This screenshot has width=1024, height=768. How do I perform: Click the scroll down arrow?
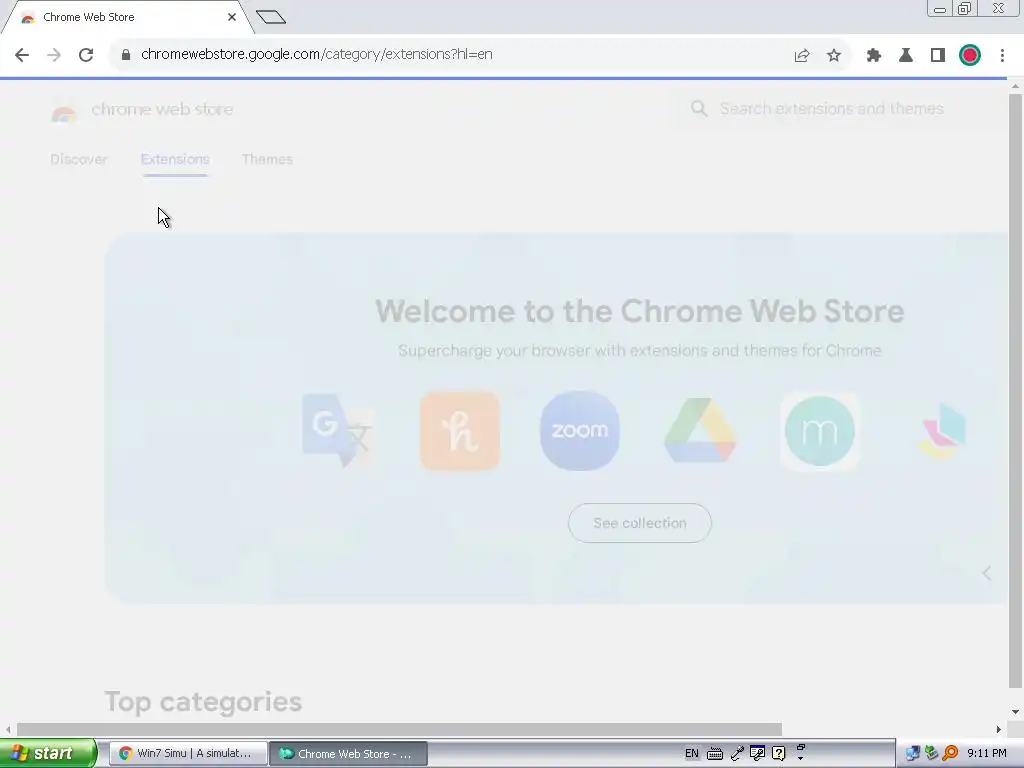pos(1015,712)
